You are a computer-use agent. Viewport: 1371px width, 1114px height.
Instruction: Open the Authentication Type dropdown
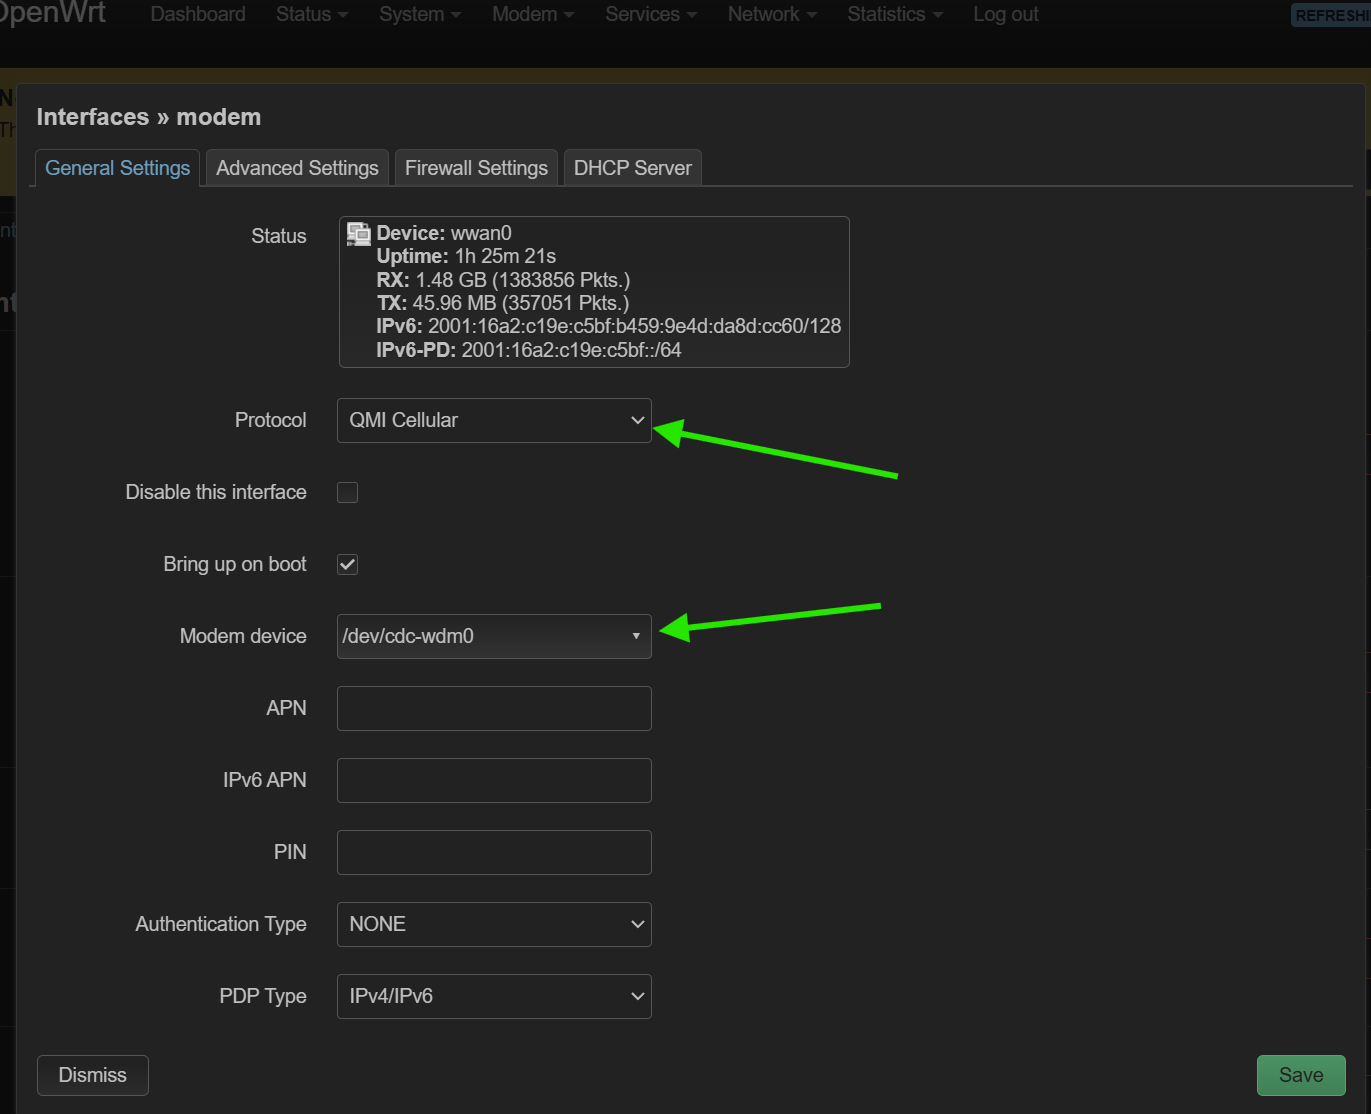[x=494, y=924]
